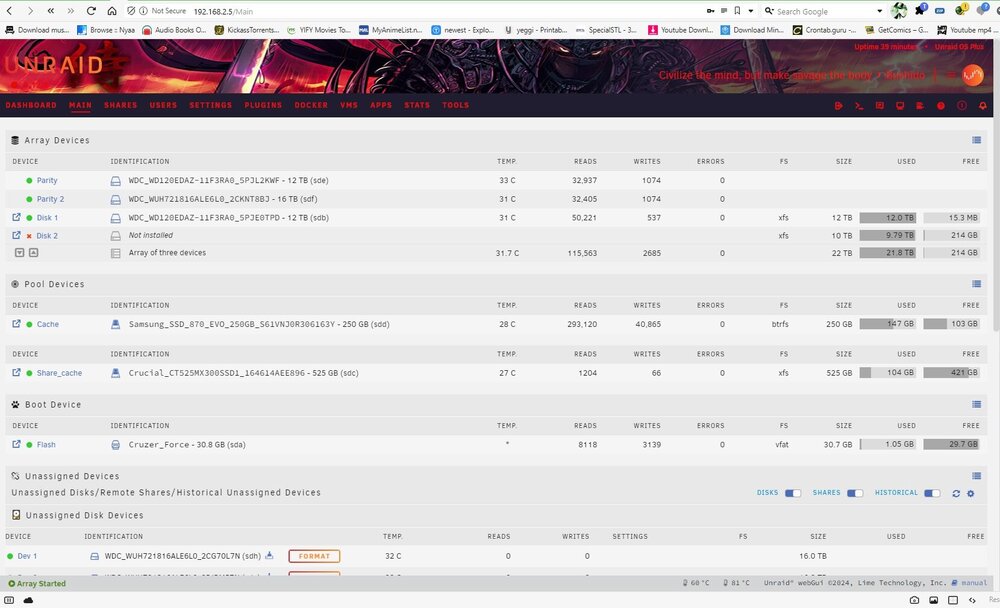
Task: Browse Cache pool via its folder icon
Action: (x=17, y=323)
